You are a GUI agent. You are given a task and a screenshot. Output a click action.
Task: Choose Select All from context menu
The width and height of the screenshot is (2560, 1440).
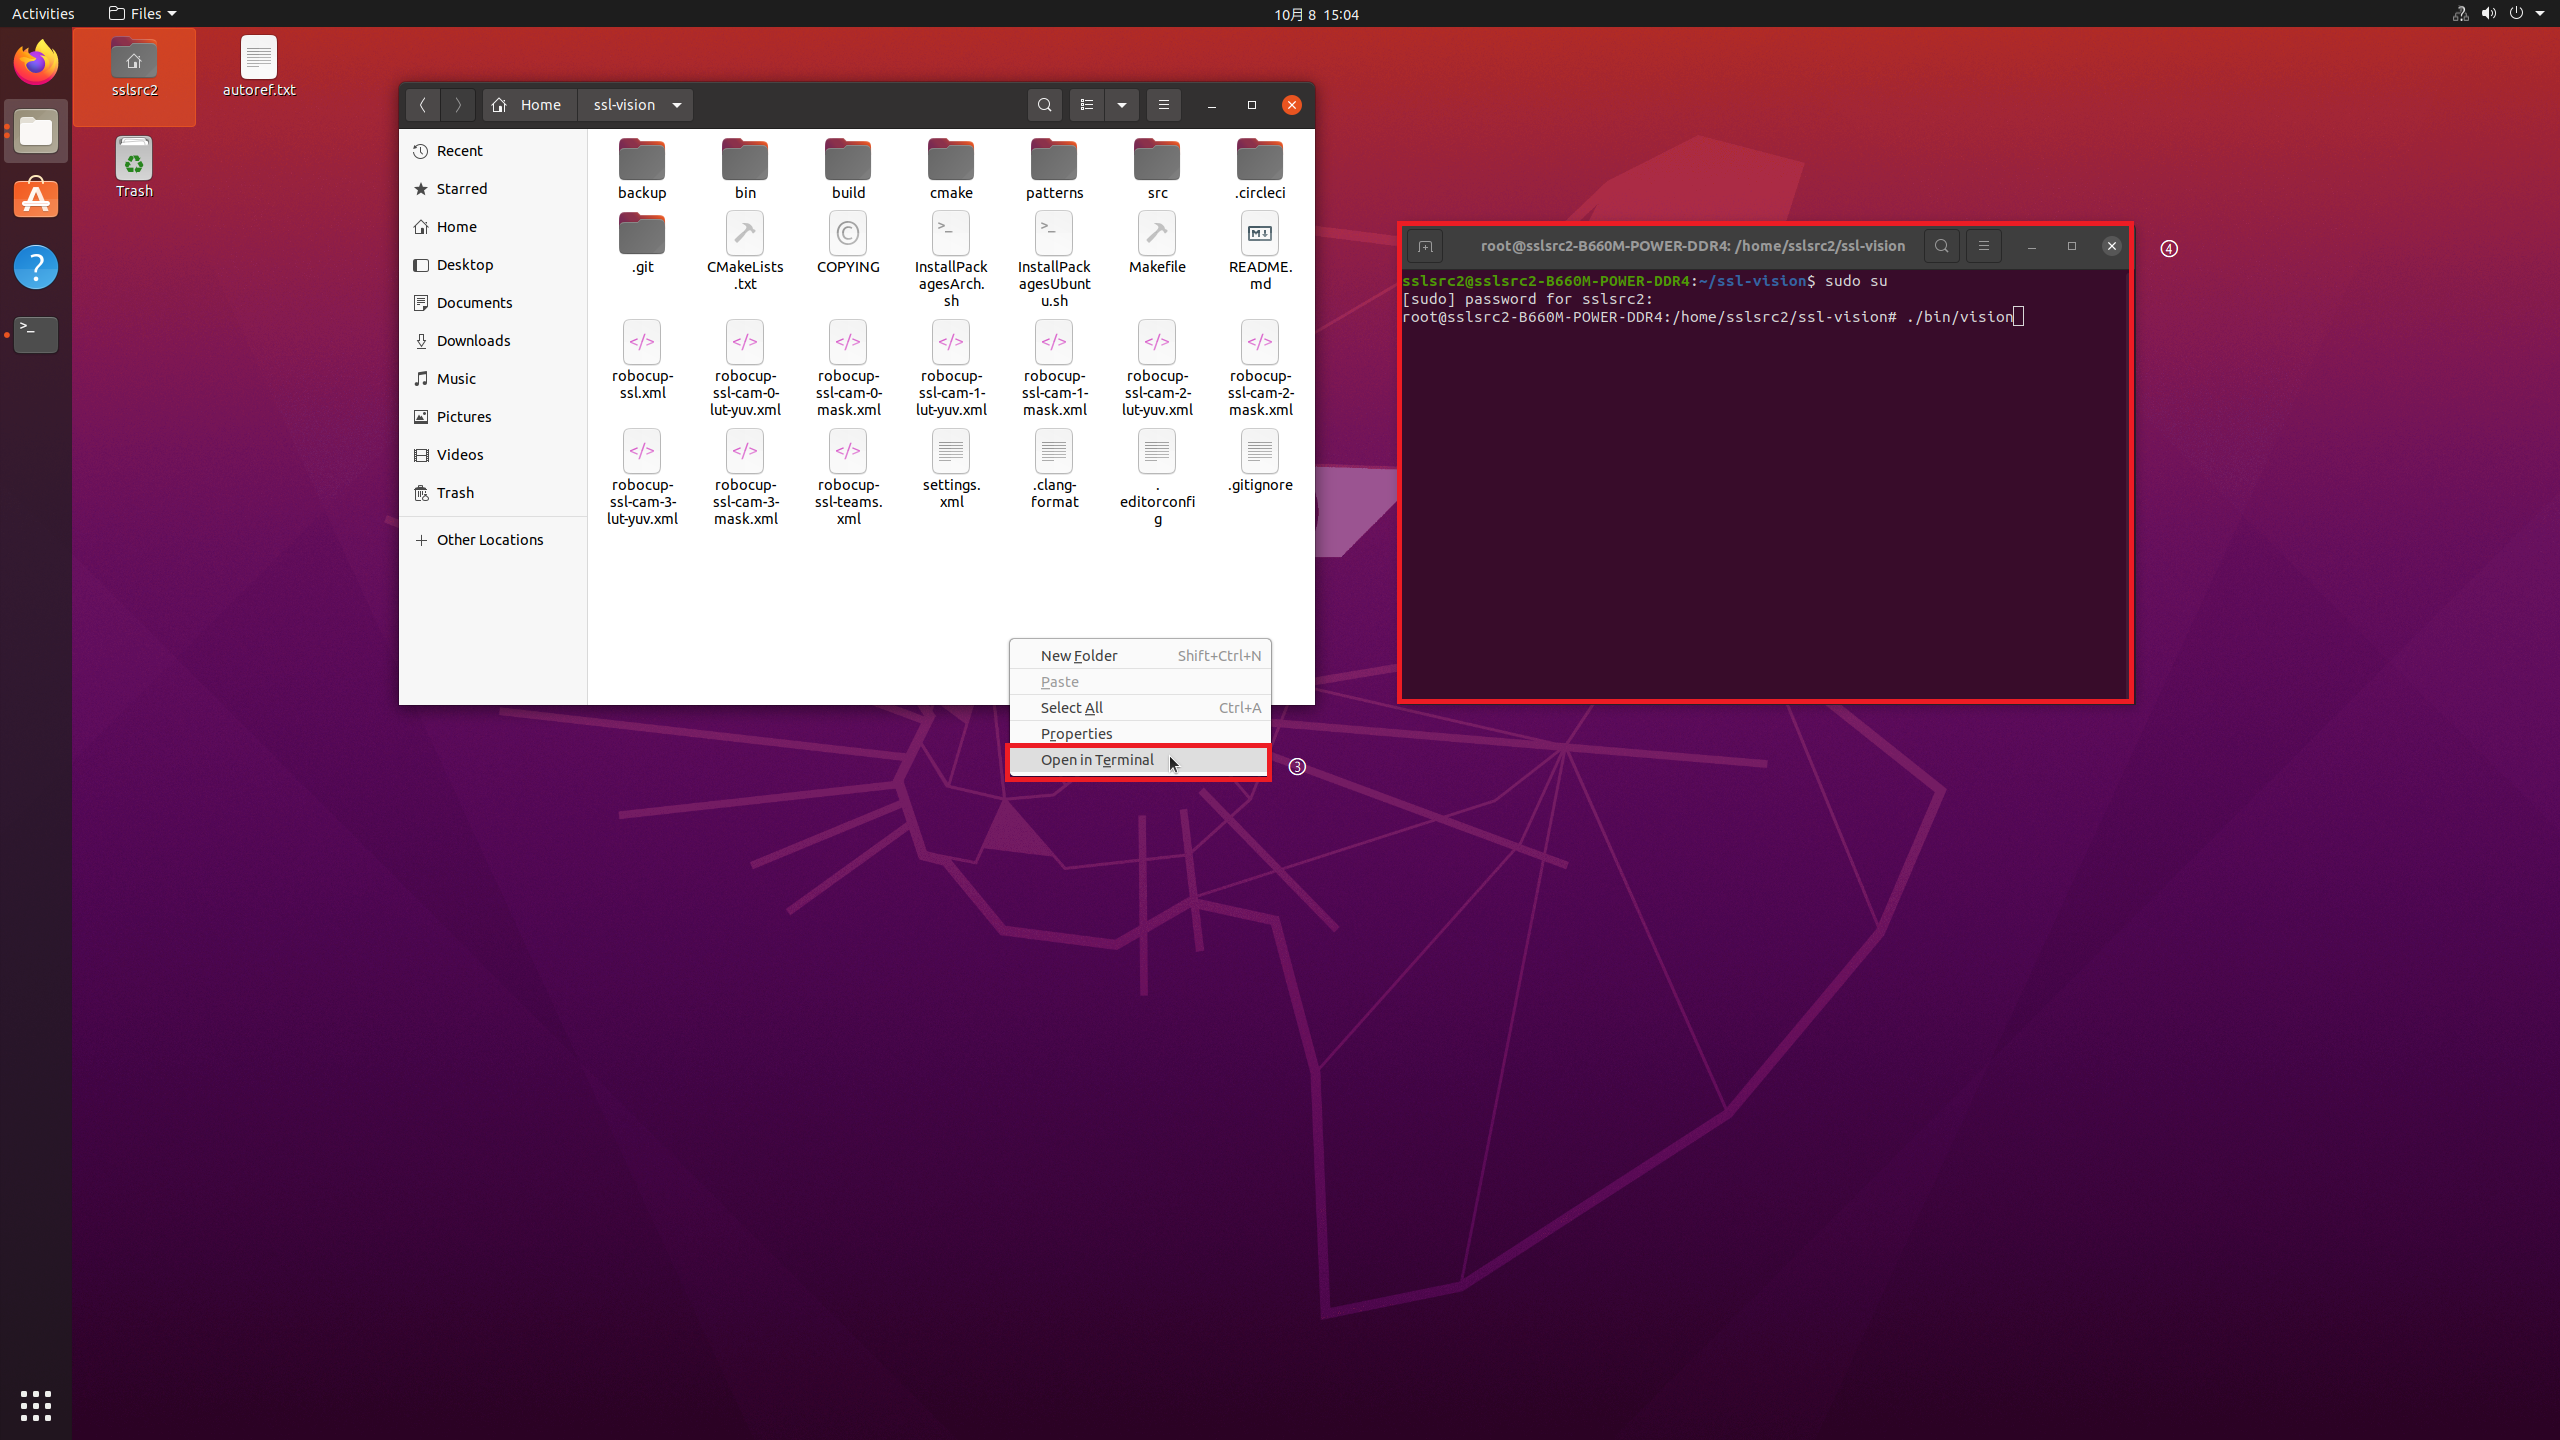[x=1140, y=708]
